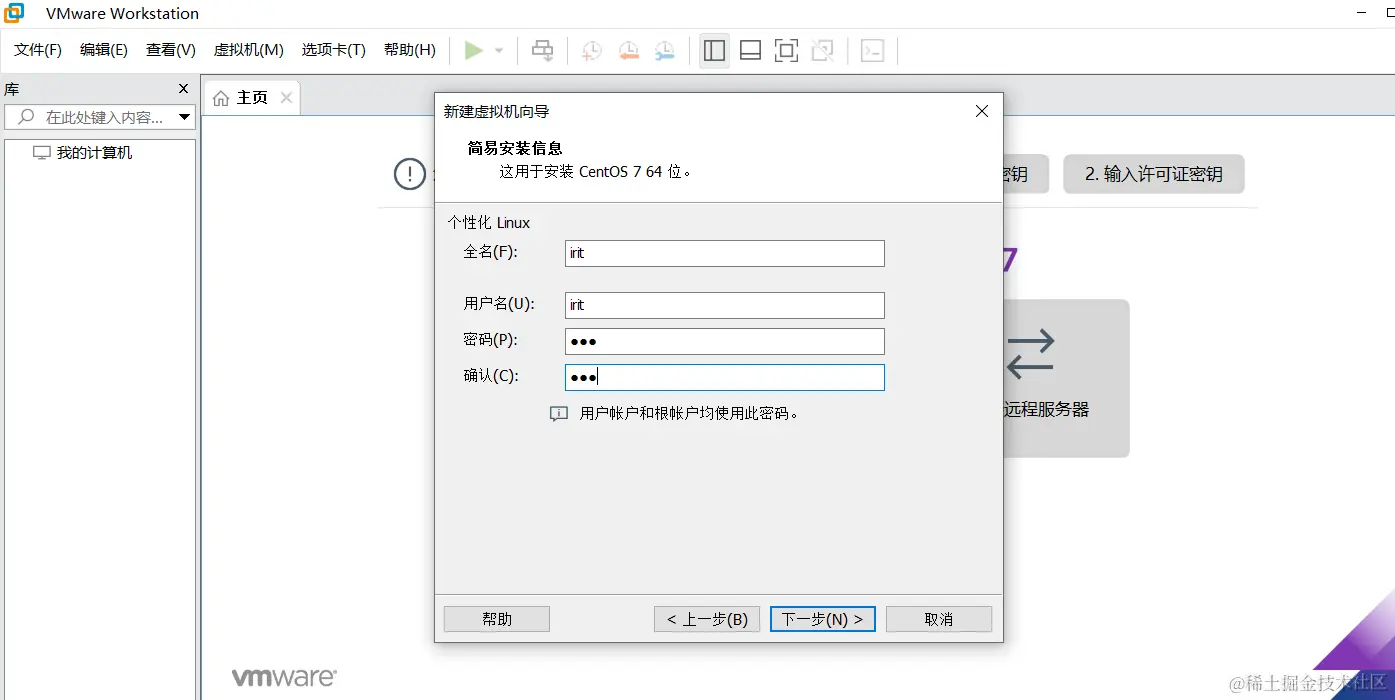Click the 上一步(B) back button
Image resolution: width=1395 pixels, height=700 pixels.
(x=707, y=619)
